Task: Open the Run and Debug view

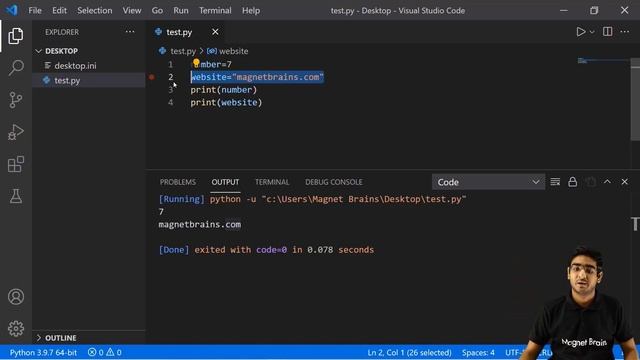Action: 16,132
